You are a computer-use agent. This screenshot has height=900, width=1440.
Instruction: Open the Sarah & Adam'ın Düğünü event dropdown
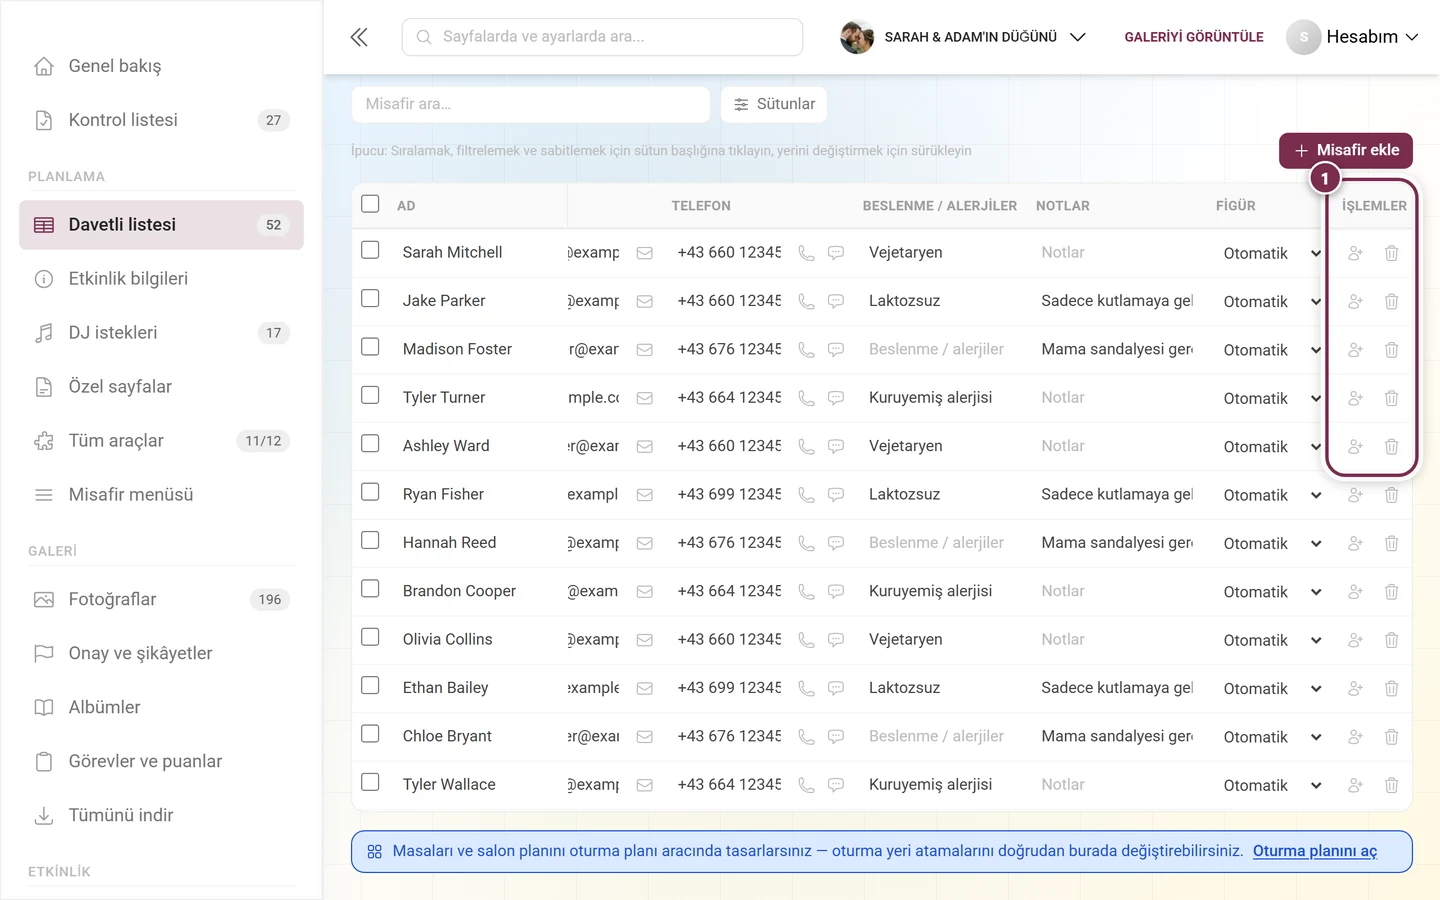(x=963, y=37)
